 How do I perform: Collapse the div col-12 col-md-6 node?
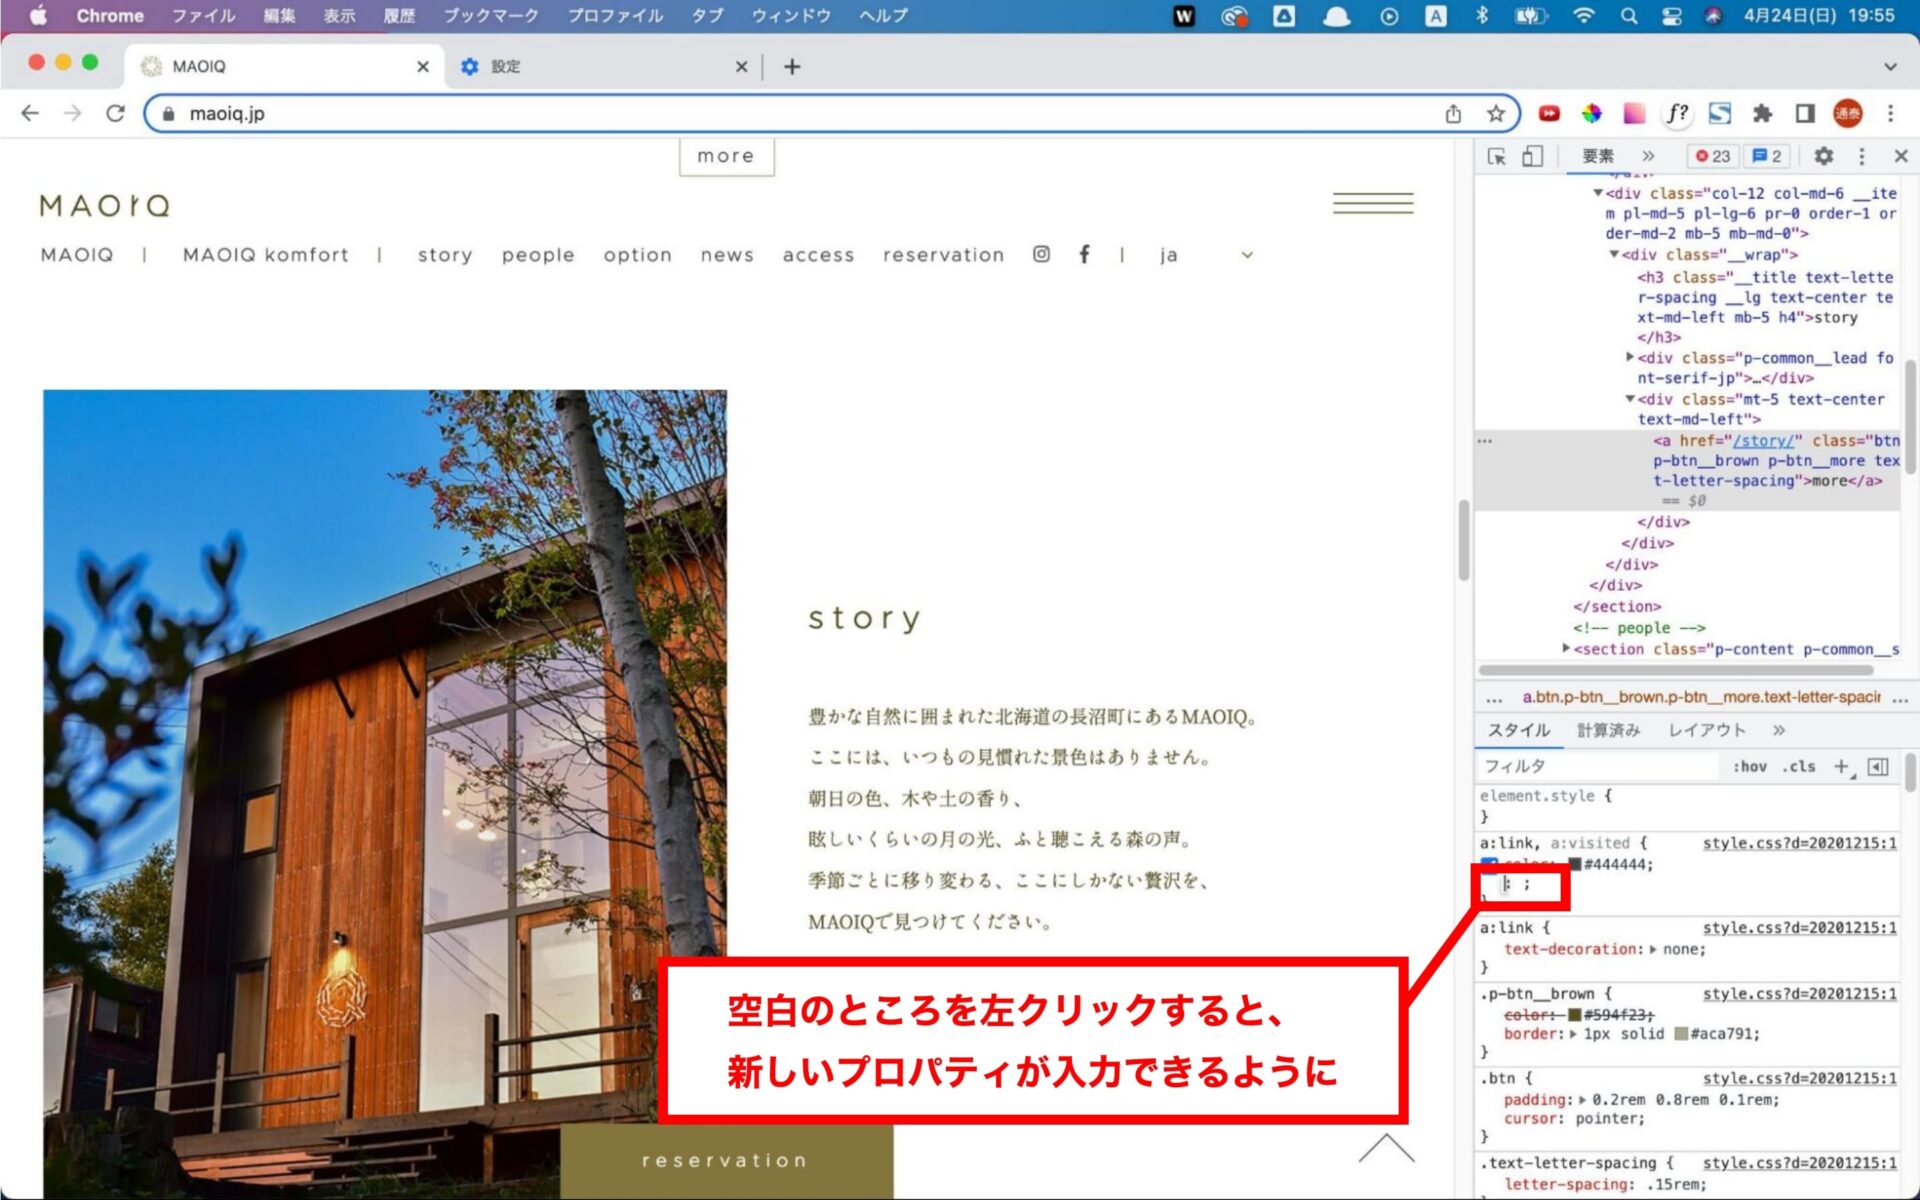pyautogui.click(x=1598, y=193)
